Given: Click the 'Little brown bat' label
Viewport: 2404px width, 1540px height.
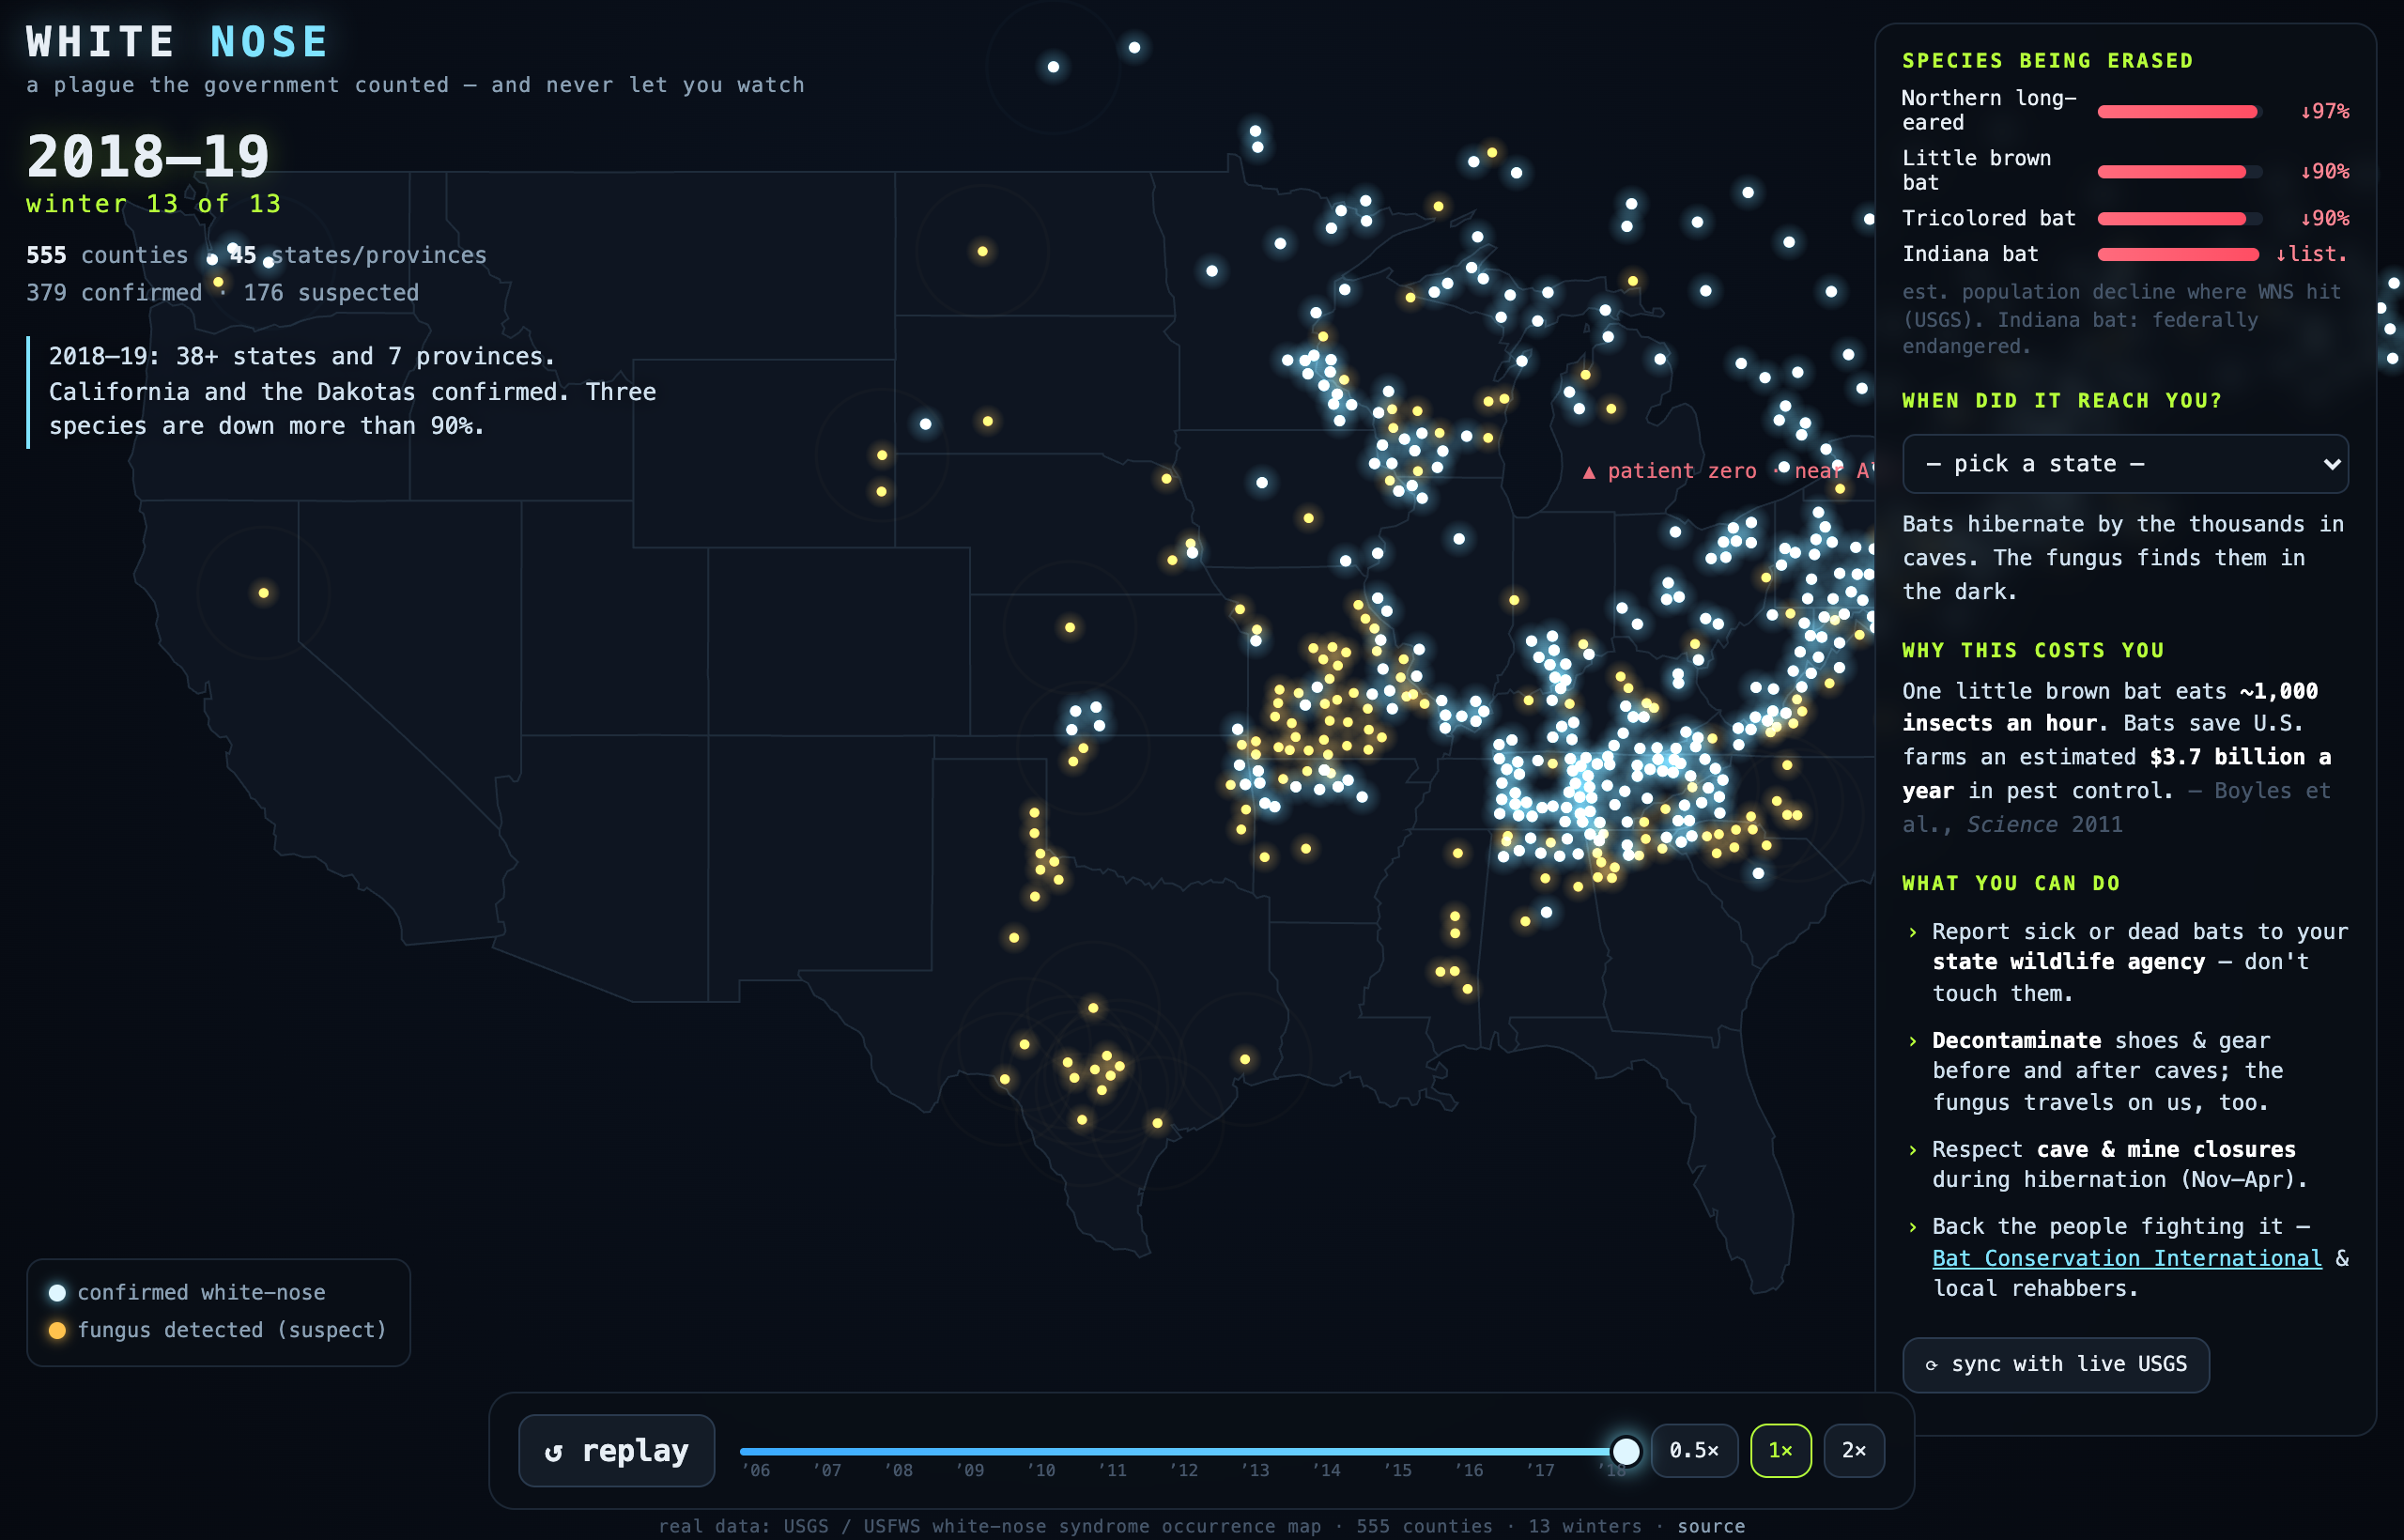Looking at the screenshot, I should tap(1976, 170).
